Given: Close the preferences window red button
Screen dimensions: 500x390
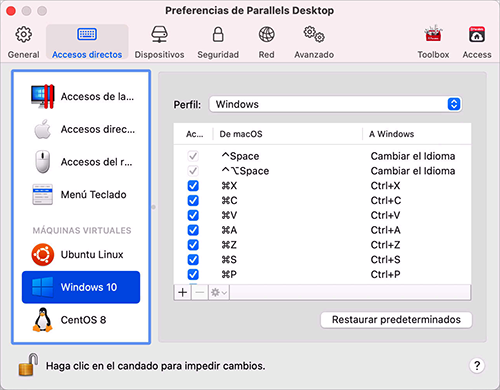Looking at the screenshot, I should 11,11.
